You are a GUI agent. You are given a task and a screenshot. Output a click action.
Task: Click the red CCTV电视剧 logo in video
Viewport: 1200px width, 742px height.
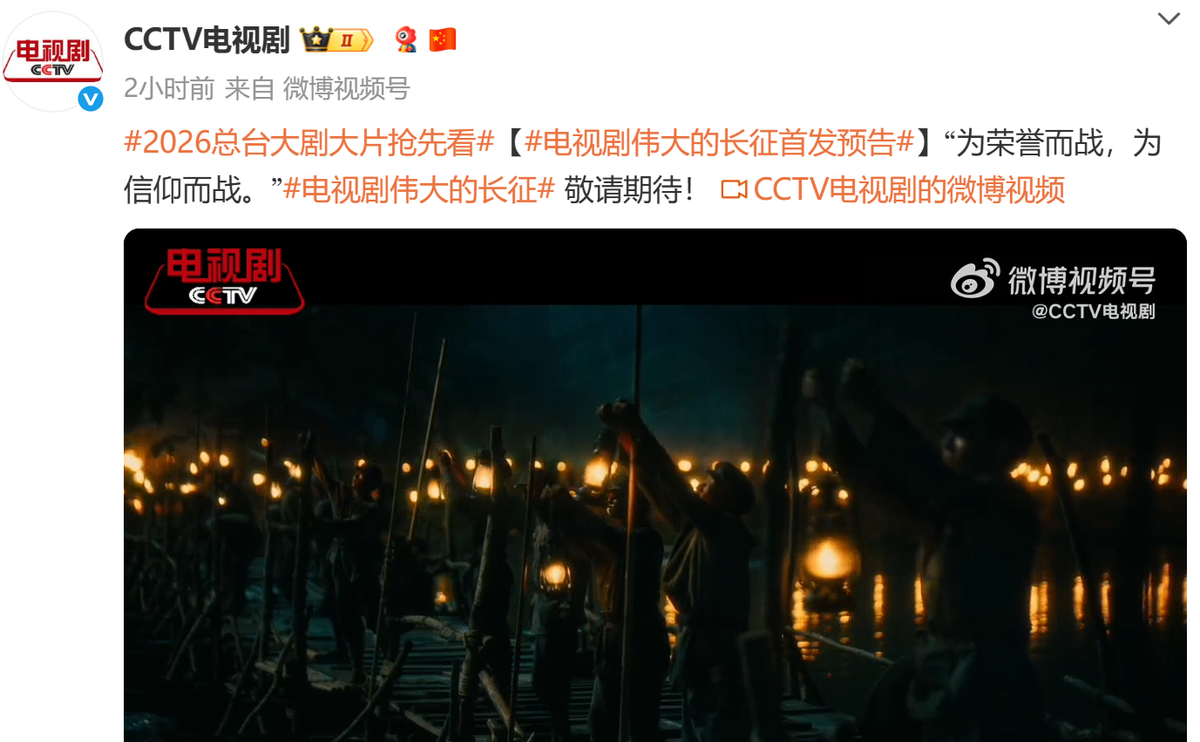pos(224,281)
